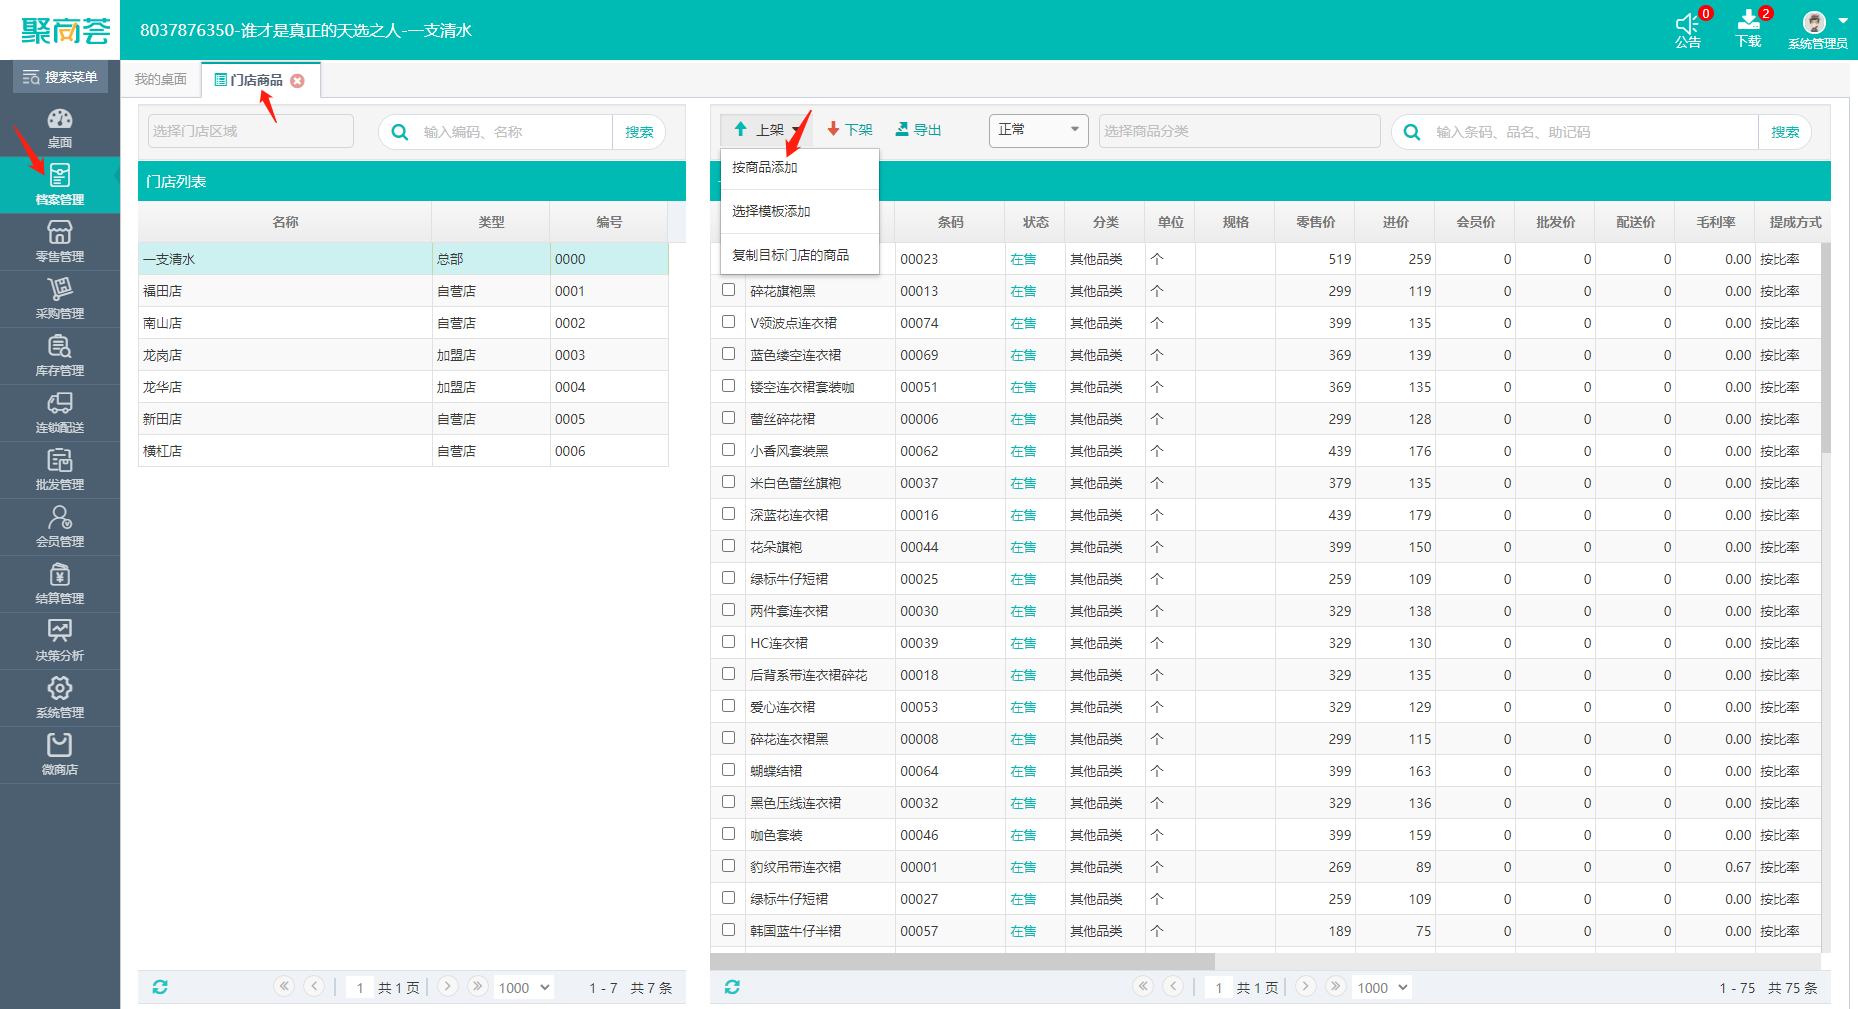Open 档案管理 in the sidebar
Image resolution: width=1858 pixels, height=1009 pixels.
click(x=60, y=185)
